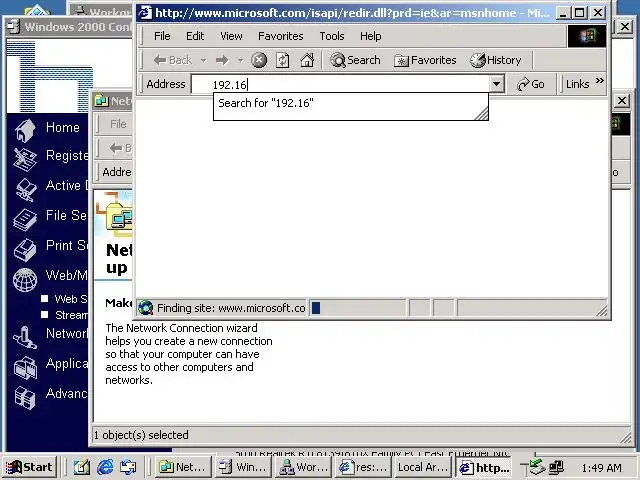This screenshot has width=640, height=480.
Task: Go to the home page via Home icon
Action: pyautogui.click(x=307, y=60)
